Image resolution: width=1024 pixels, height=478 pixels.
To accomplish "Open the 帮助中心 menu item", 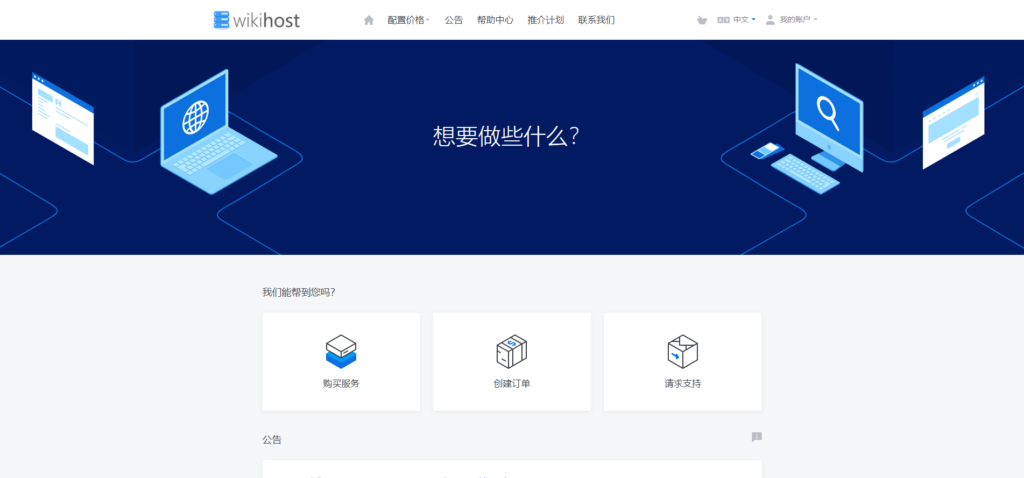I will coord(495,20).
